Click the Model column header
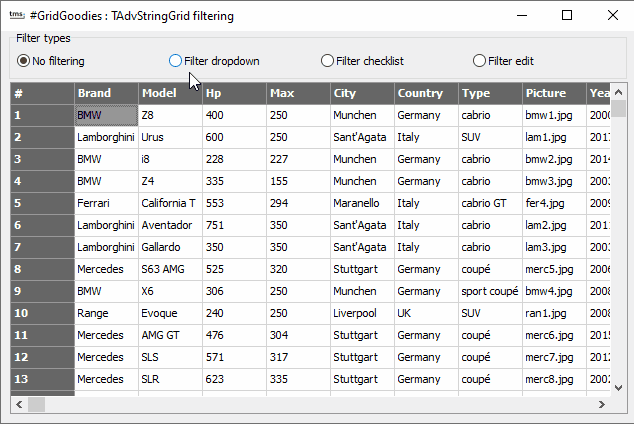This screenshot has width=634, height=426. tap(170, 93)
